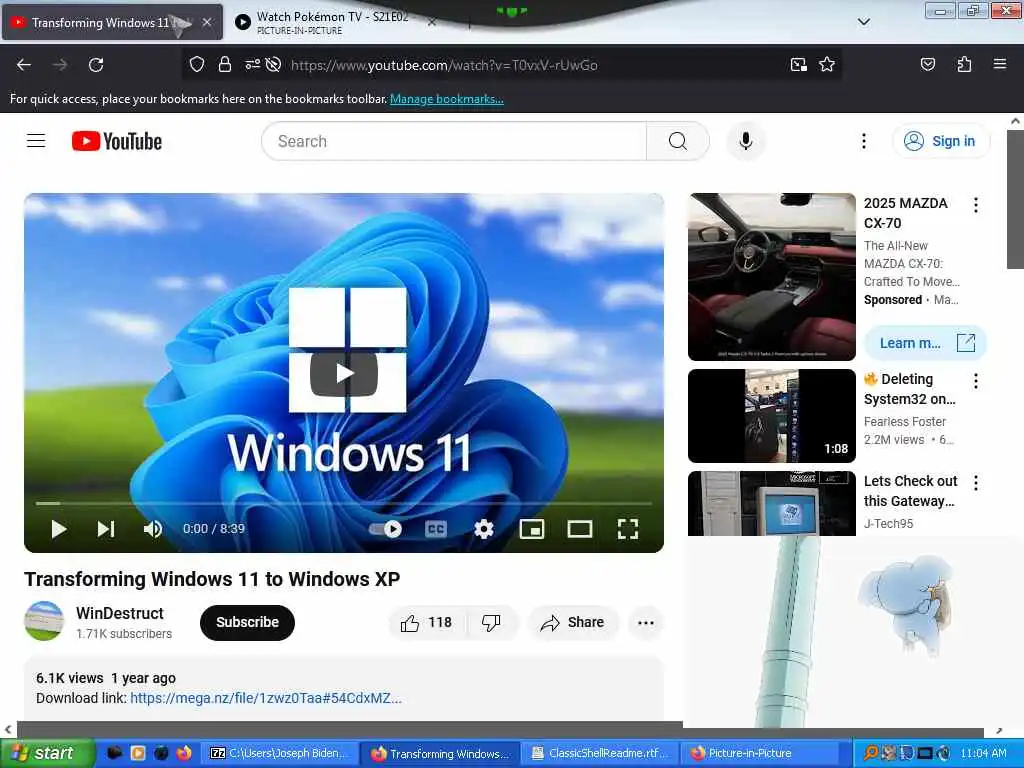Click the padlock site security icon
This screenshot has height=768, width=1024.
(225, 65)
